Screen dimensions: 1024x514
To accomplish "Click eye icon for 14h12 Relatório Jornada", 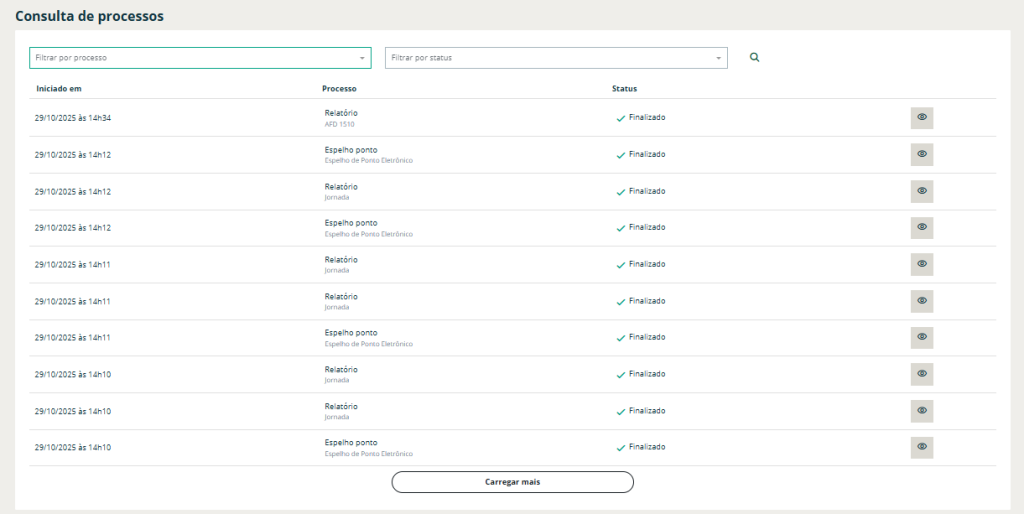I will click(x=921, y=191).
